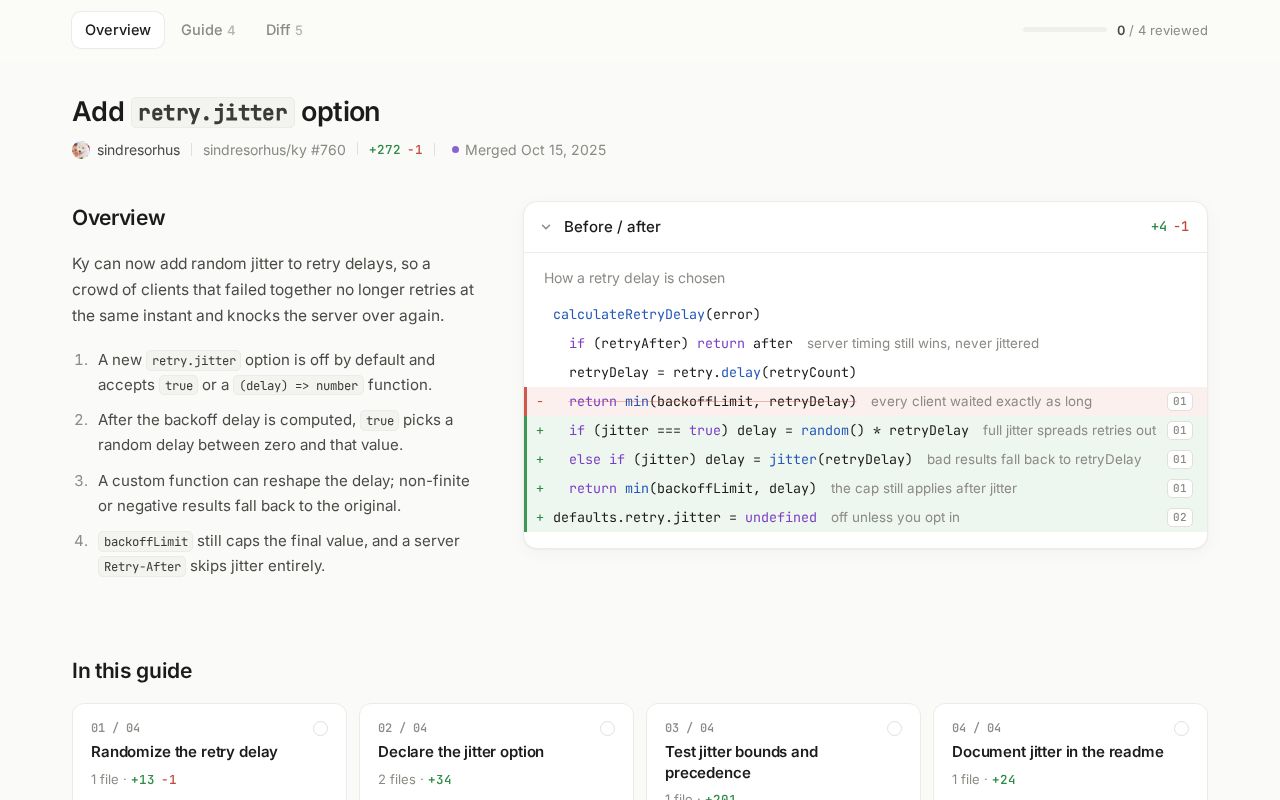Open the sindresorhus/ky #760 link
The width and height of the screenshot is (1280, 800).
pyautogui.click(x=274, y=150)
